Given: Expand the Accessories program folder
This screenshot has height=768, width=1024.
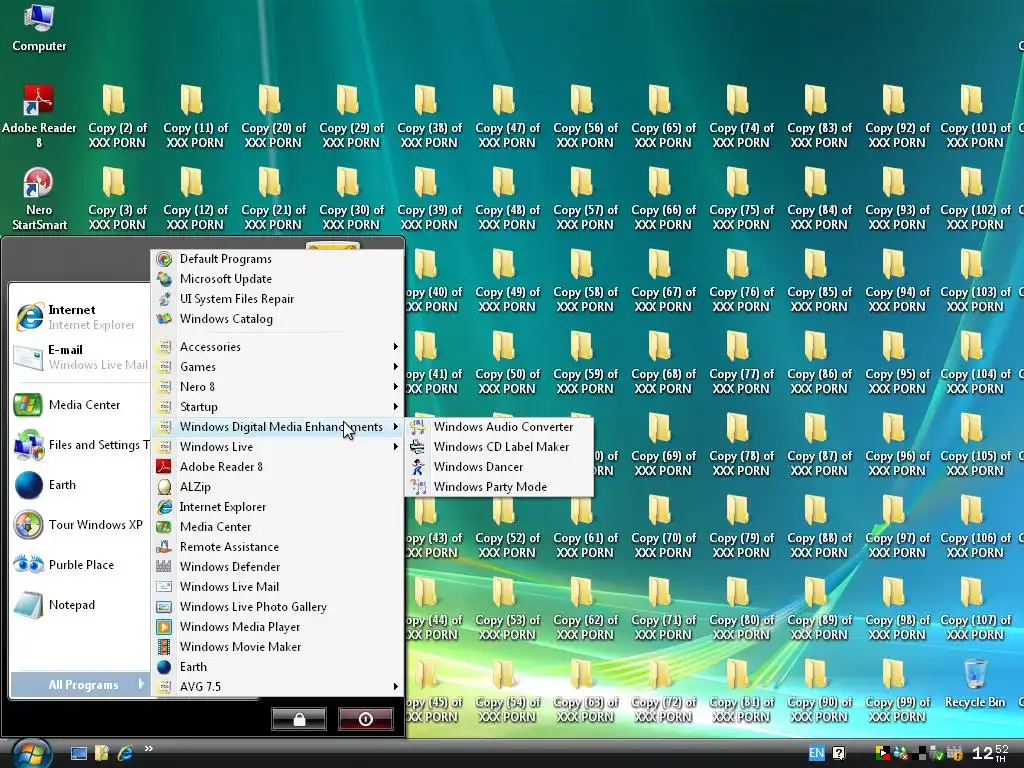Looking at the screenshot, I should tap(278, 347).
